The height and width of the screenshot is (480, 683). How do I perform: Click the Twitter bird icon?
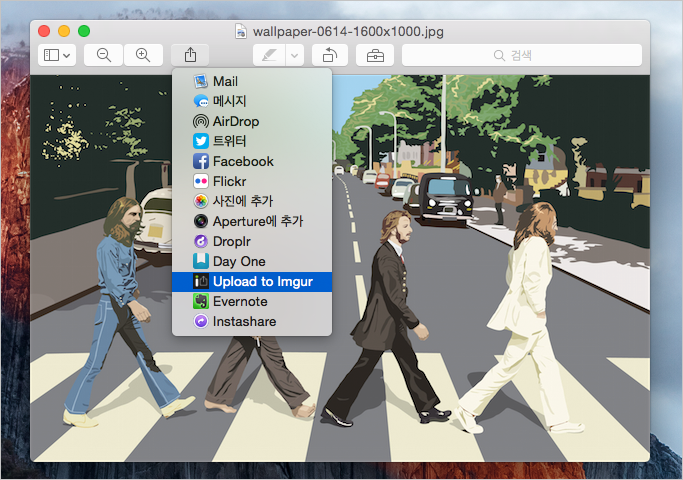[200, 141]
